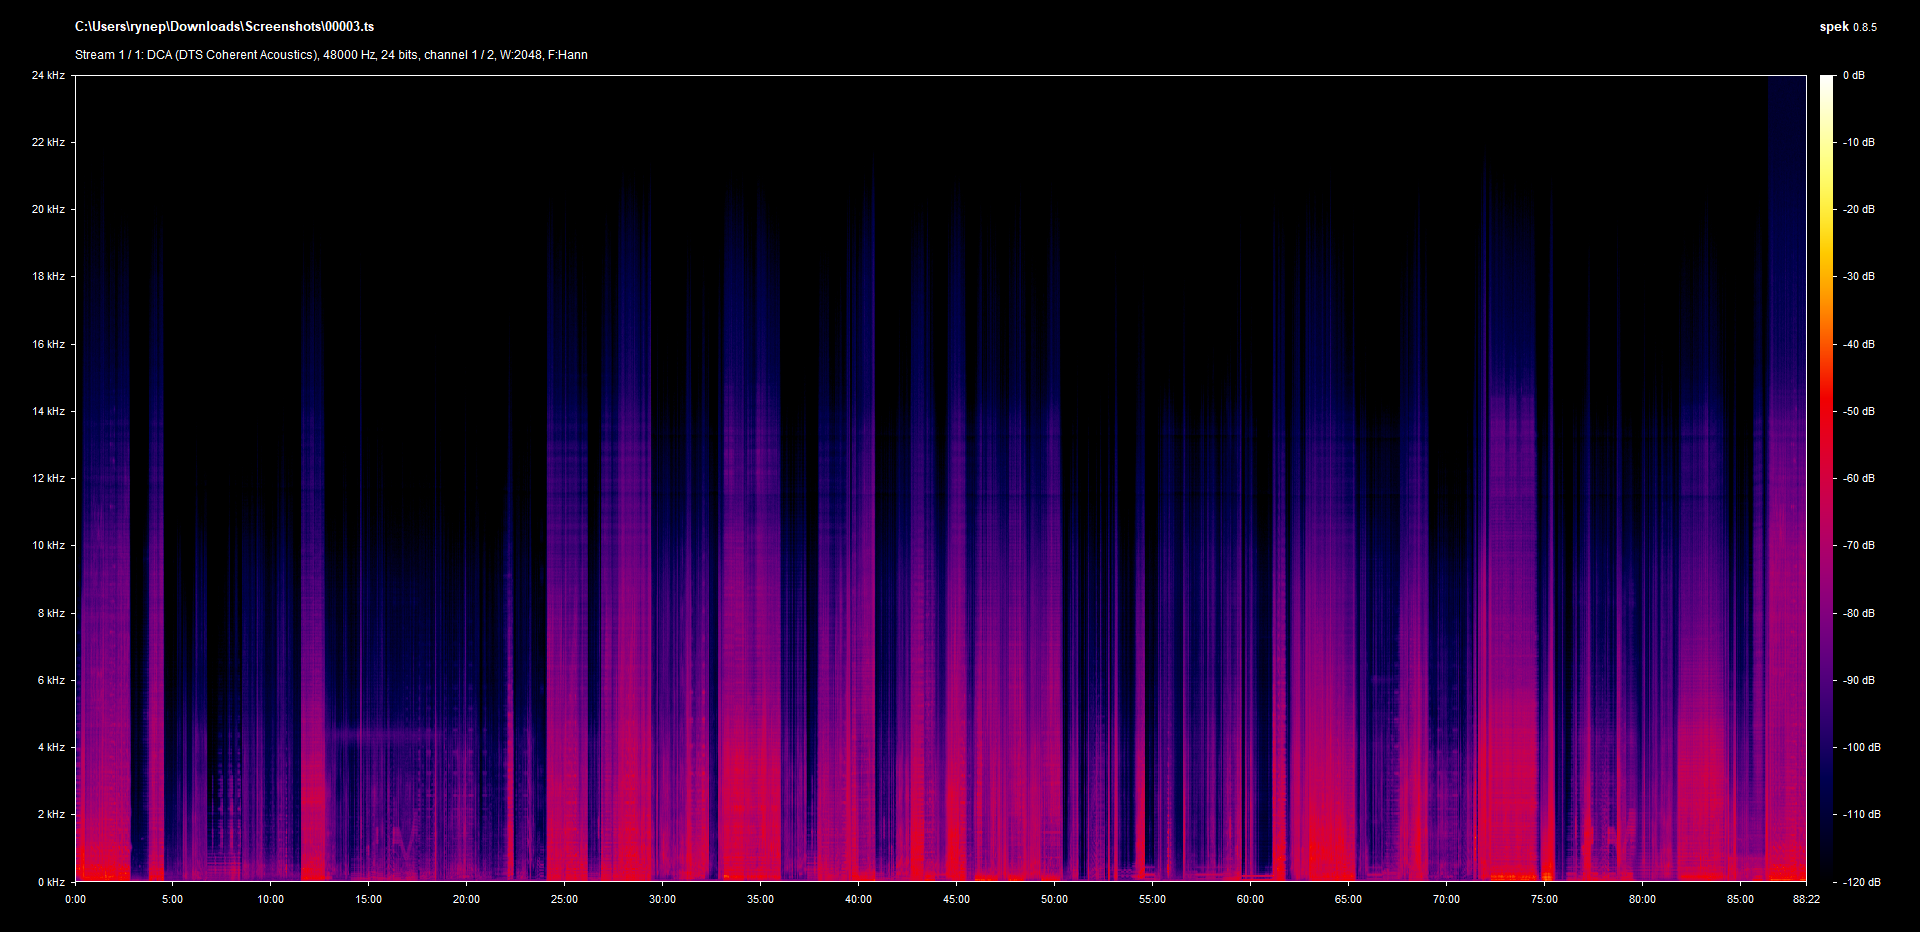Screen dimensions: 1920x932
Task: Click the -120 dB scale label
Action: 1861,882
